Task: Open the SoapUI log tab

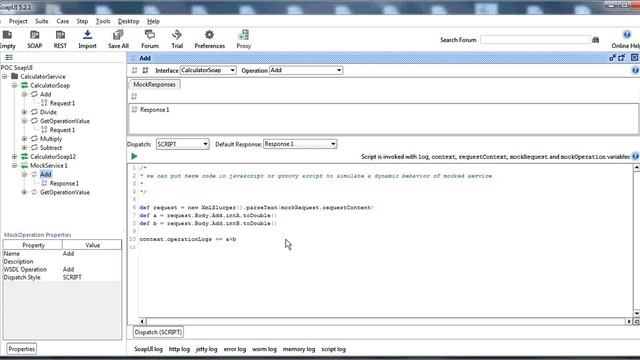Action: (148, 349)
